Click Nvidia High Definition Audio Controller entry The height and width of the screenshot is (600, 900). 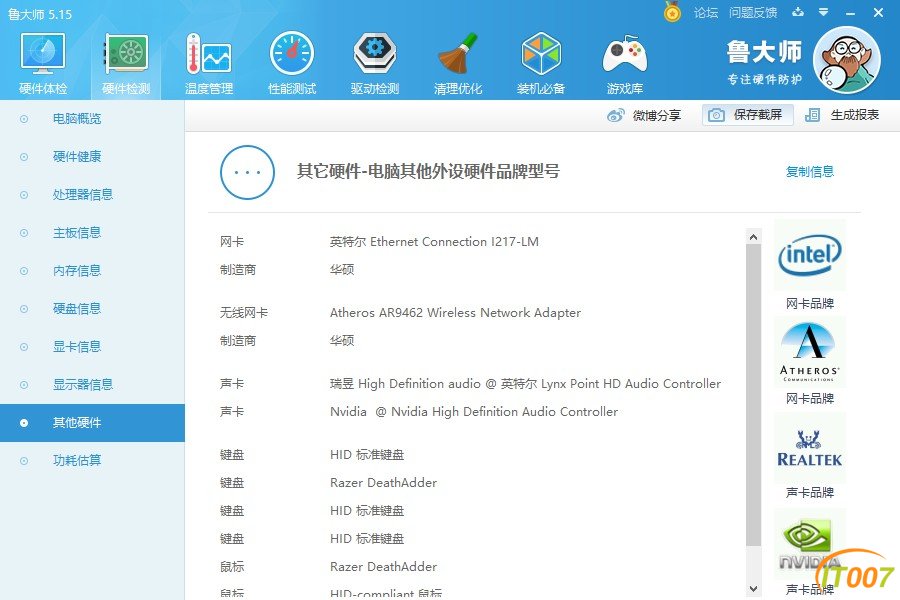pyautogui.click(x=474, y=412)
